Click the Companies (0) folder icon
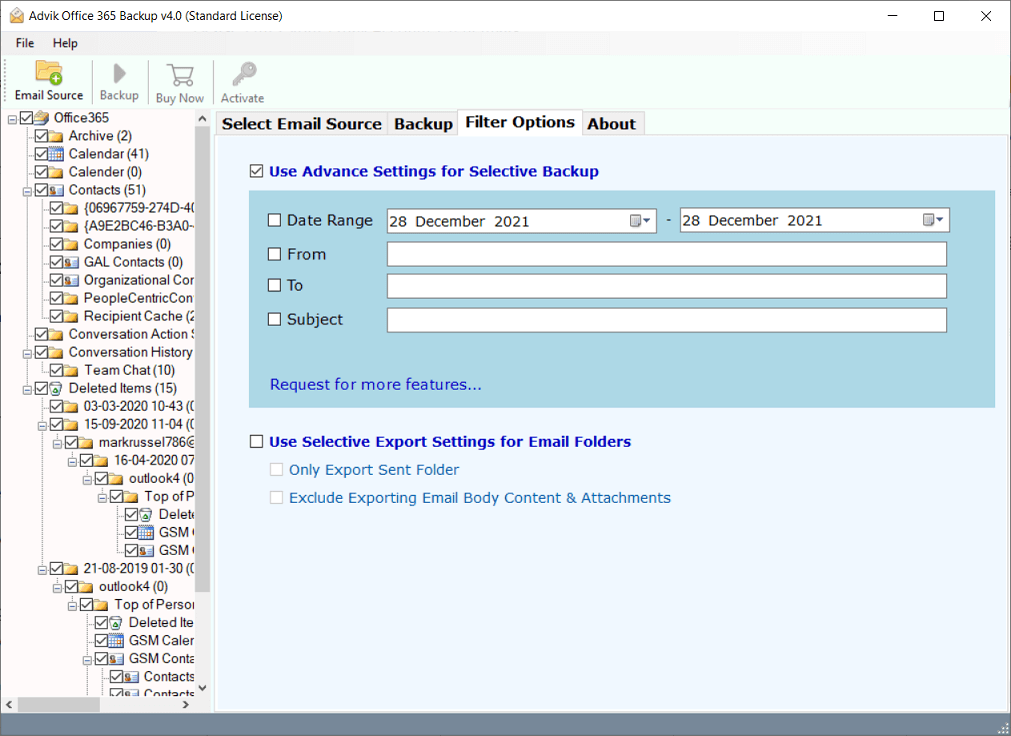1011x736 pixels. 71,244
